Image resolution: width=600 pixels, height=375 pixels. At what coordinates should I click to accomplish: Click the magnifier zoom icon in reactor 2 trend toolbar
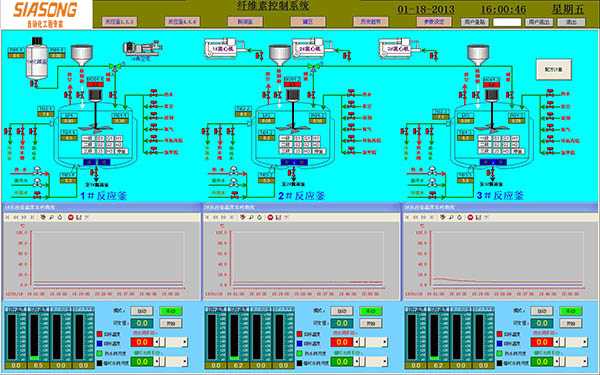[251, 217]
